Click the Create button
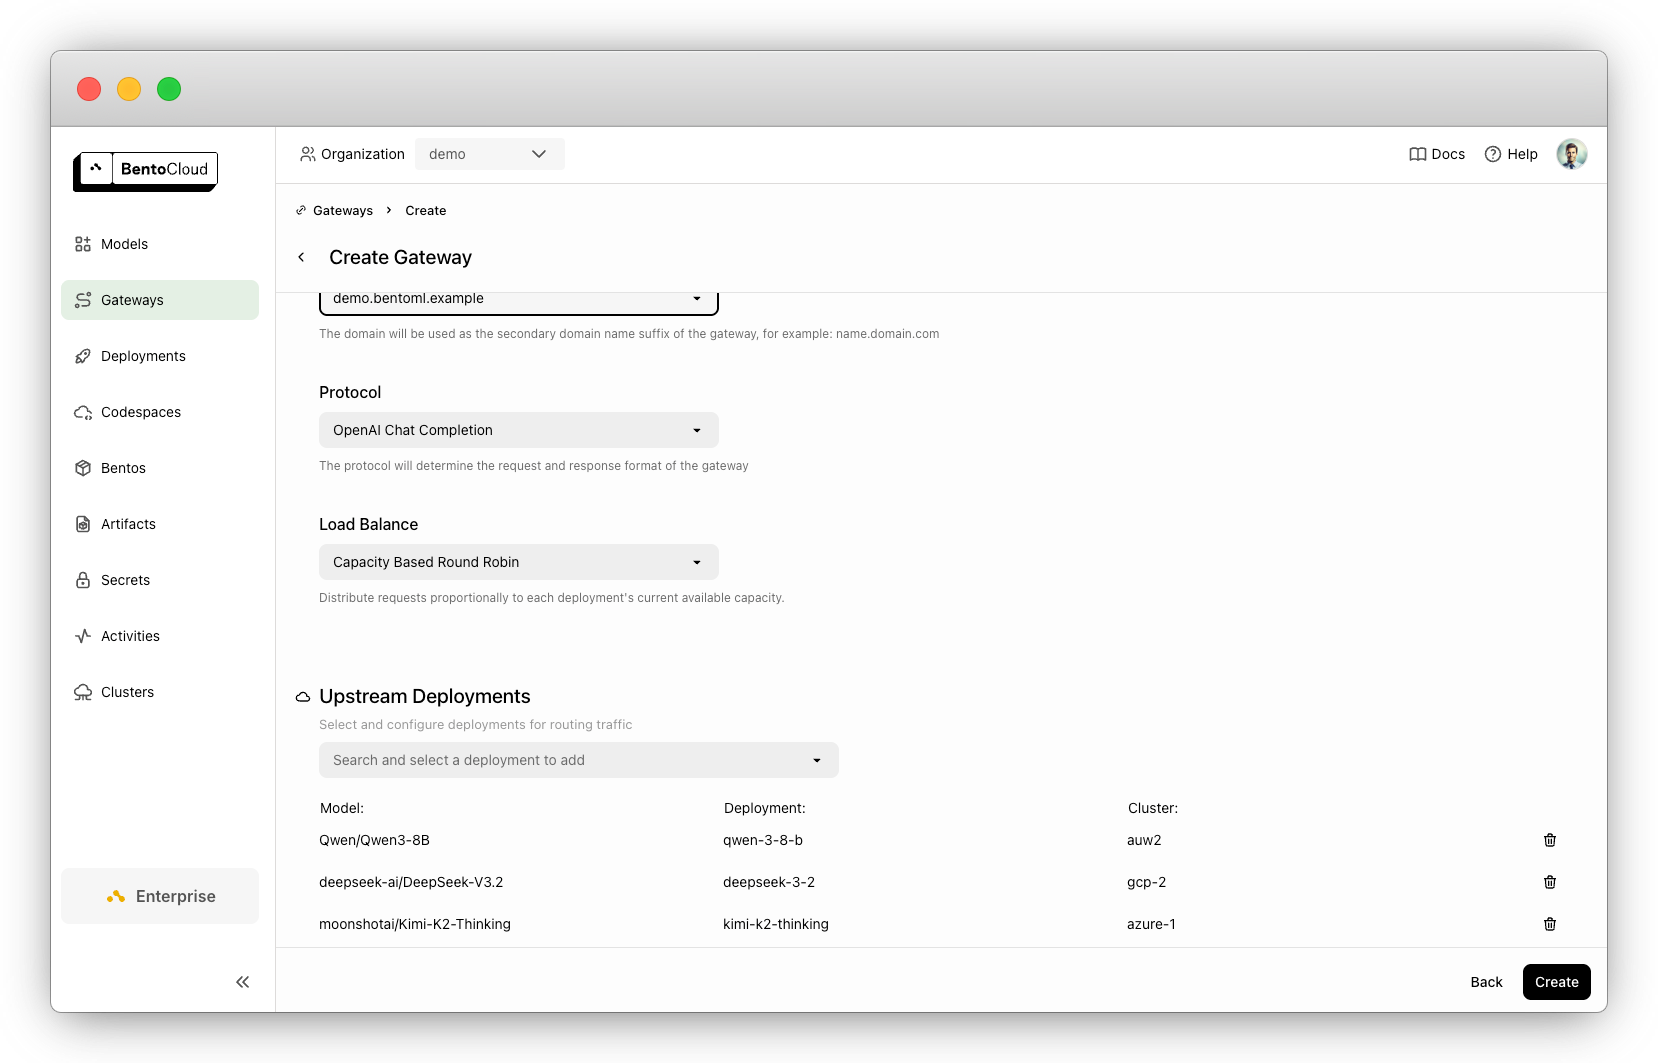1658x1063 pixels. pos(1557,982)
